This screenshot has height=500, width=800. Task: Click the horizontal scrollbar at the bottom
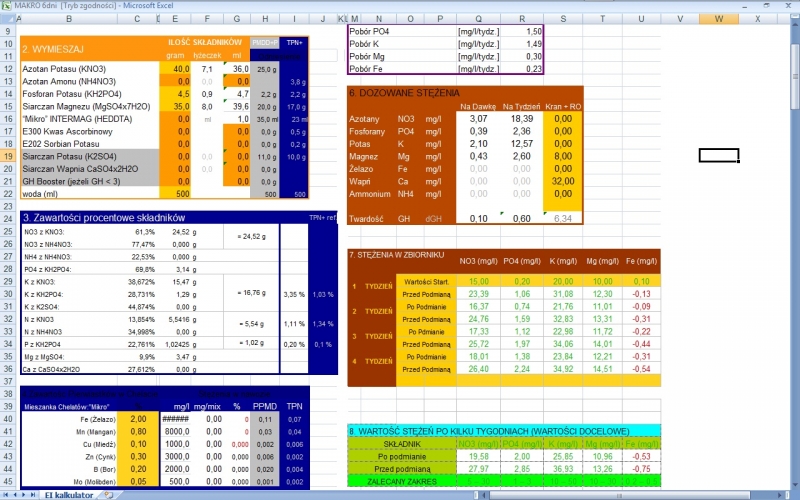620,495
